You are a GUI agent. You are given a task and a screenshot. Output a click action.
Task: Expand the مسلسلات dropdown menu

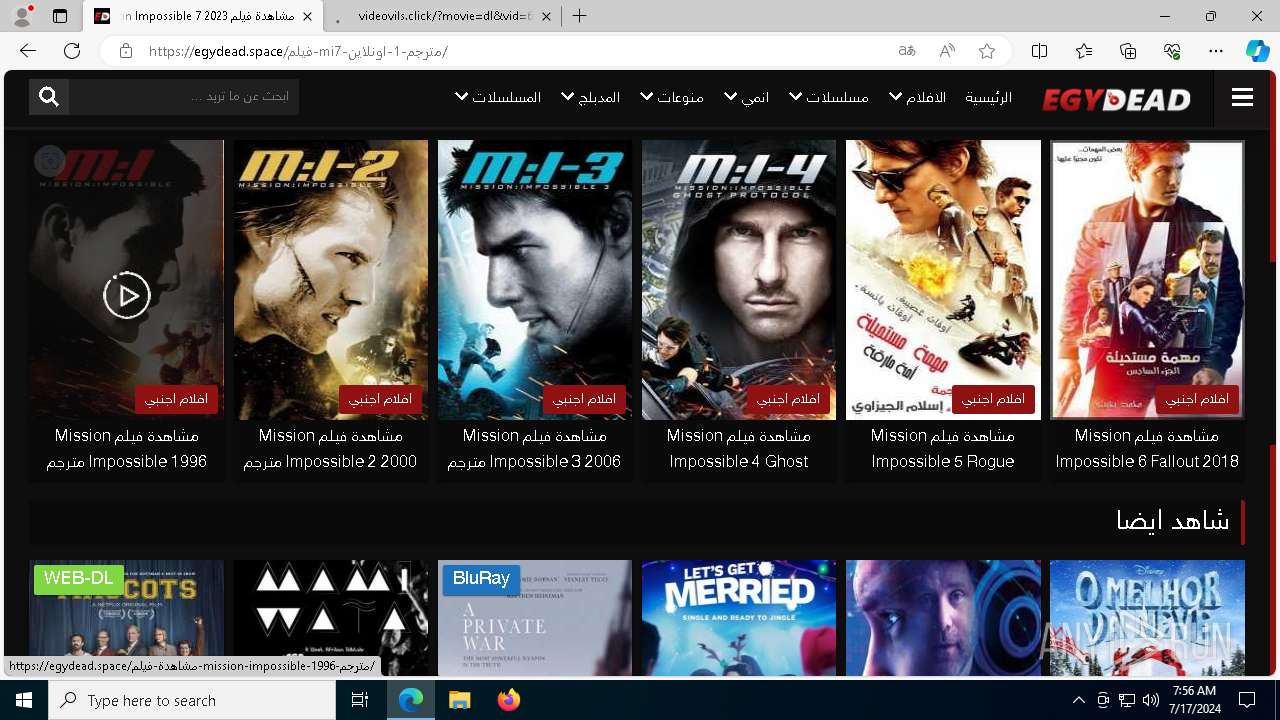[829, 97]
